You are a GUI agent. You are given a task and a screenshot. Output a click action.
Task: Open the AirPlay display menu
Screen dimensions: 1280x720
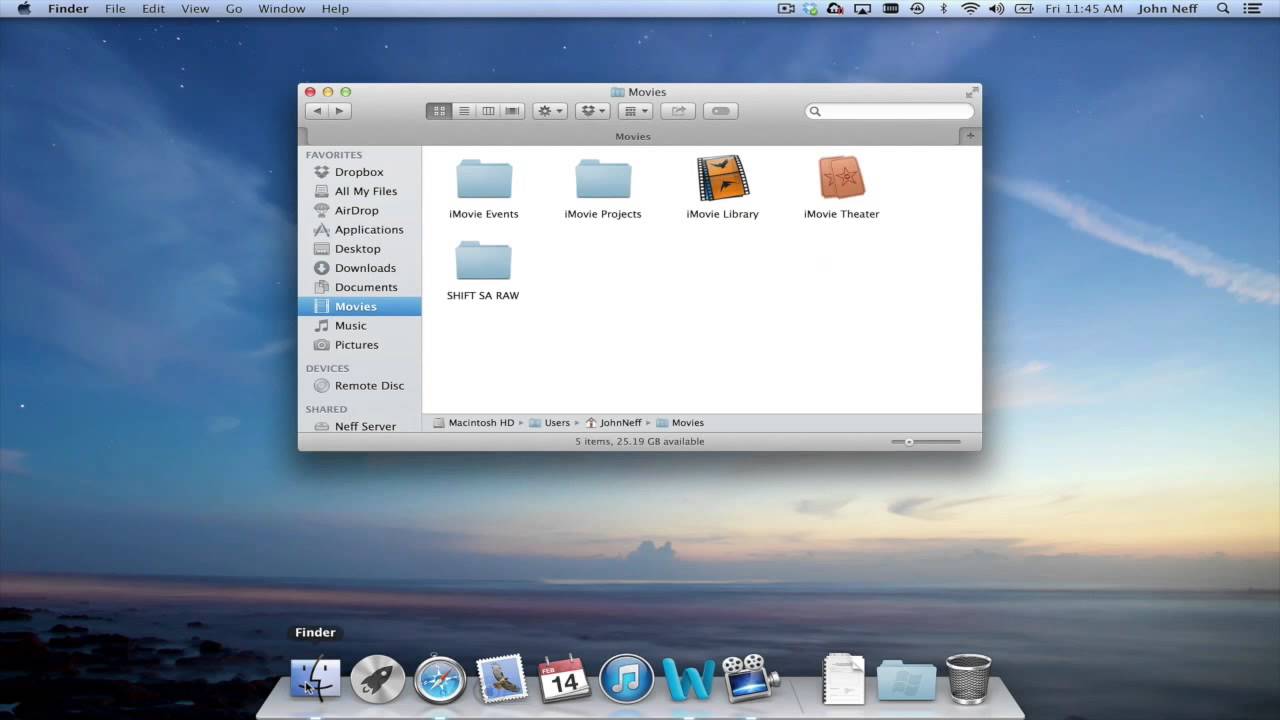click(862, 9)
